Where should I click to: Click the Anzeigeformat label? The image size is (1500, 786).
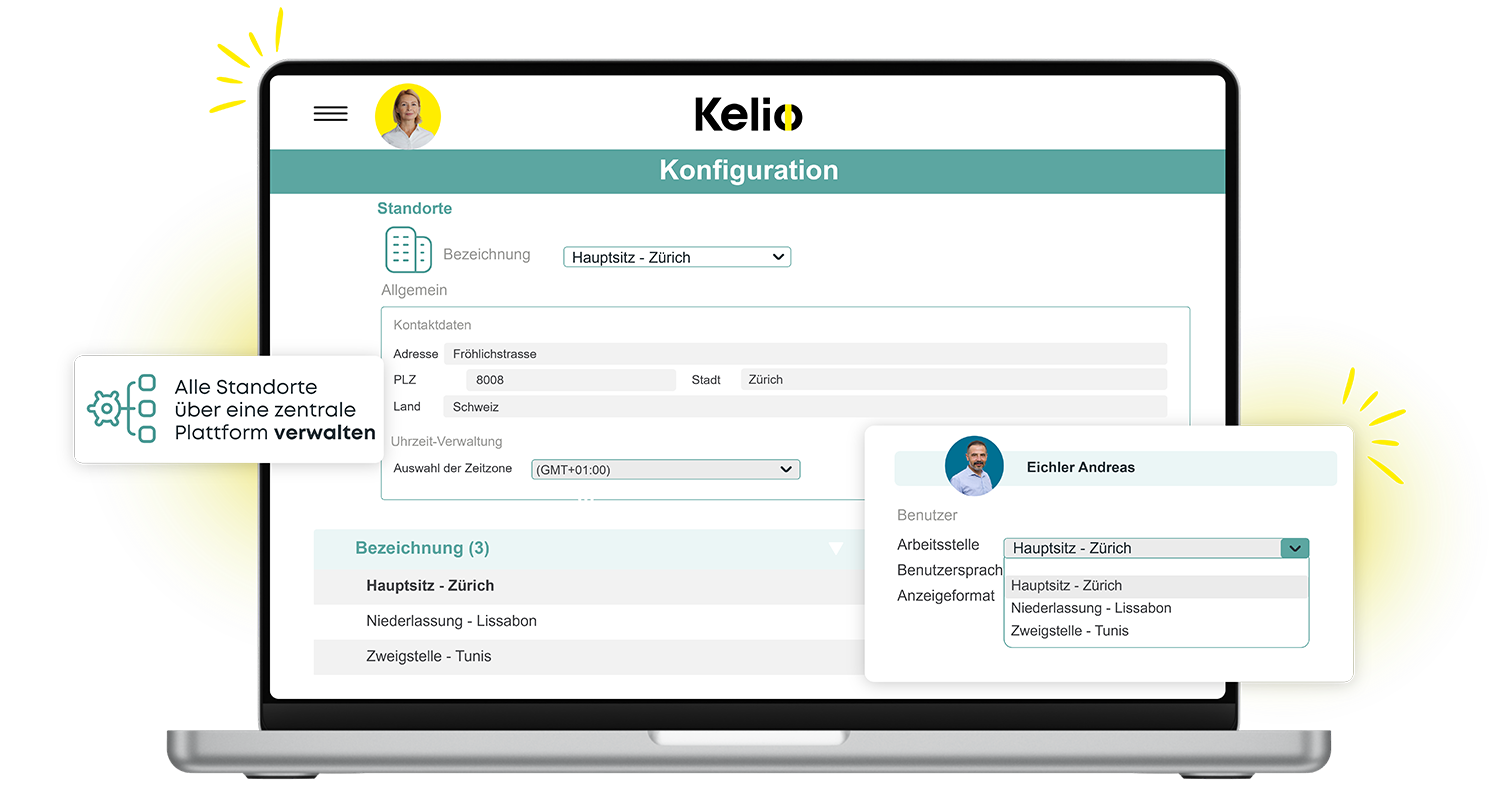(946, 596)
